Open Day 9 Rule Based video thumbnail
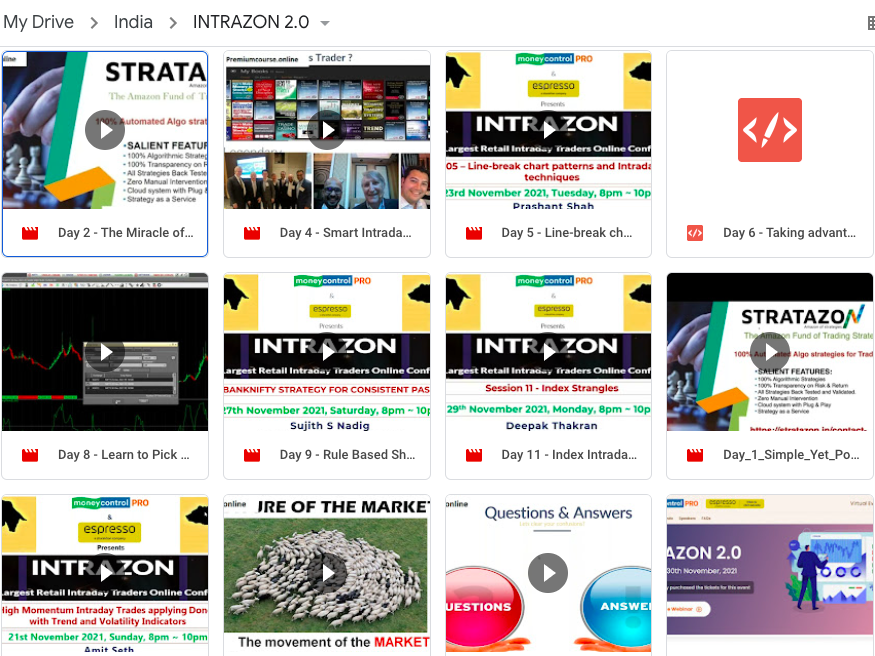Screen dimensions: 875x656 327,352
